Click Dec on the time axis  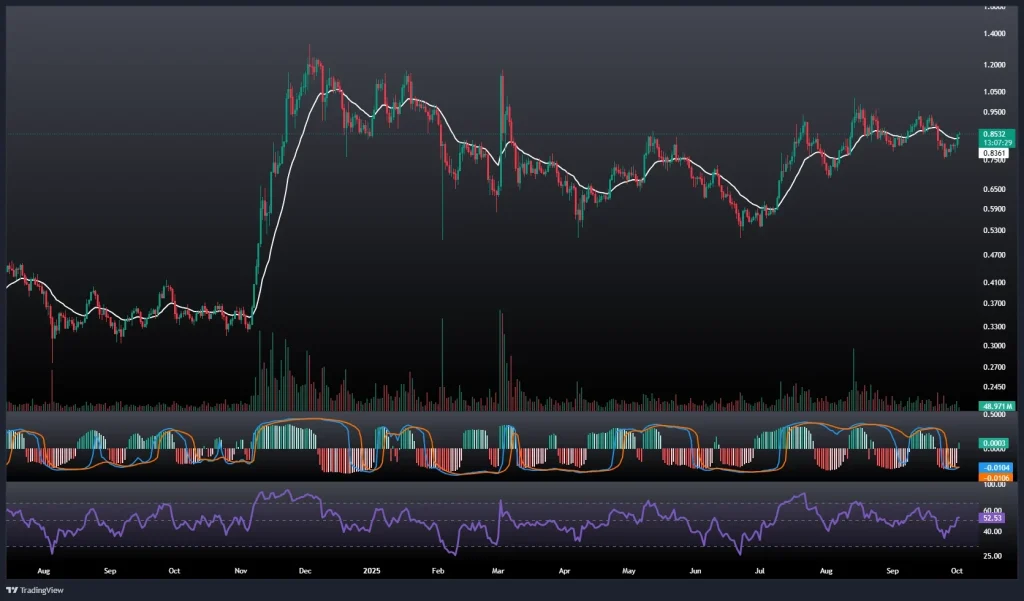tap(305, 572)
